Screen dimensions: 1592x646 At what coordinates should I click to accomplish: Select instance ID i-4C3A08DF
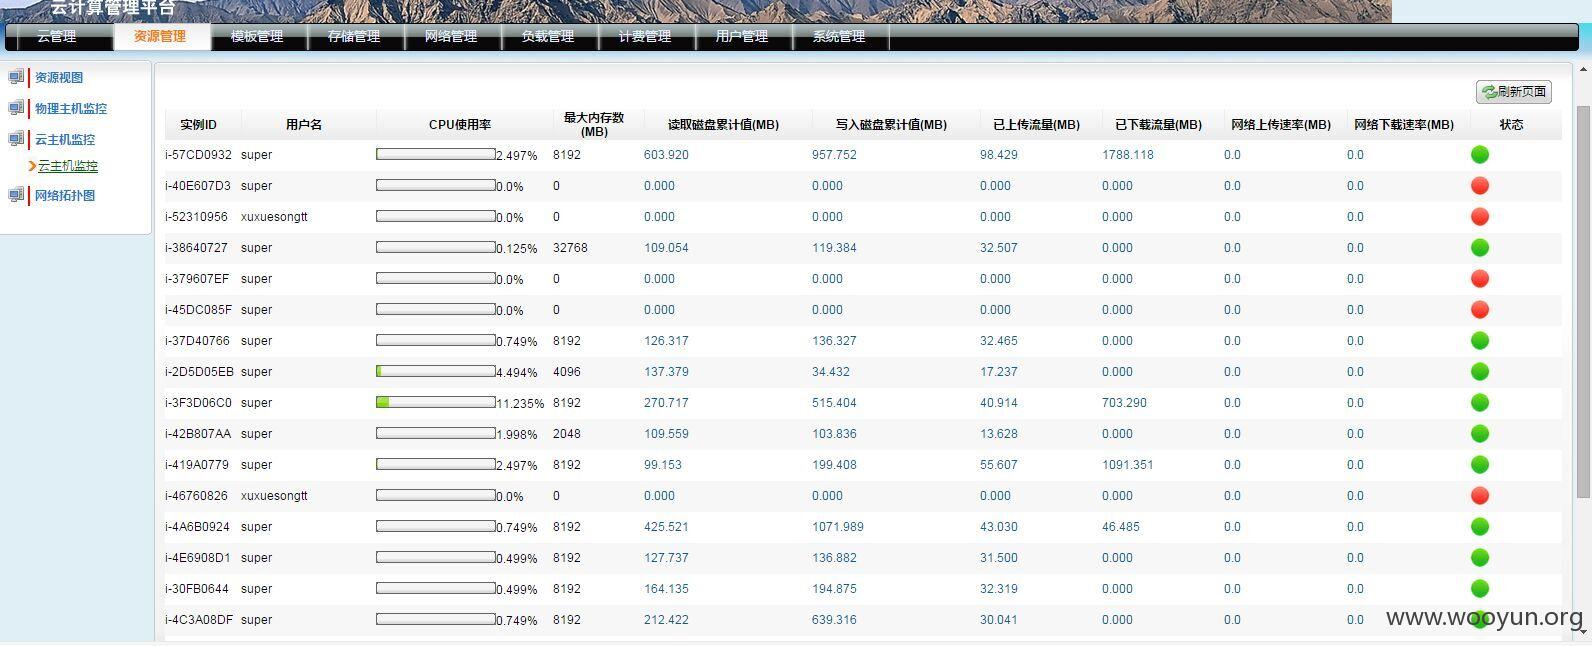[199, 620]
